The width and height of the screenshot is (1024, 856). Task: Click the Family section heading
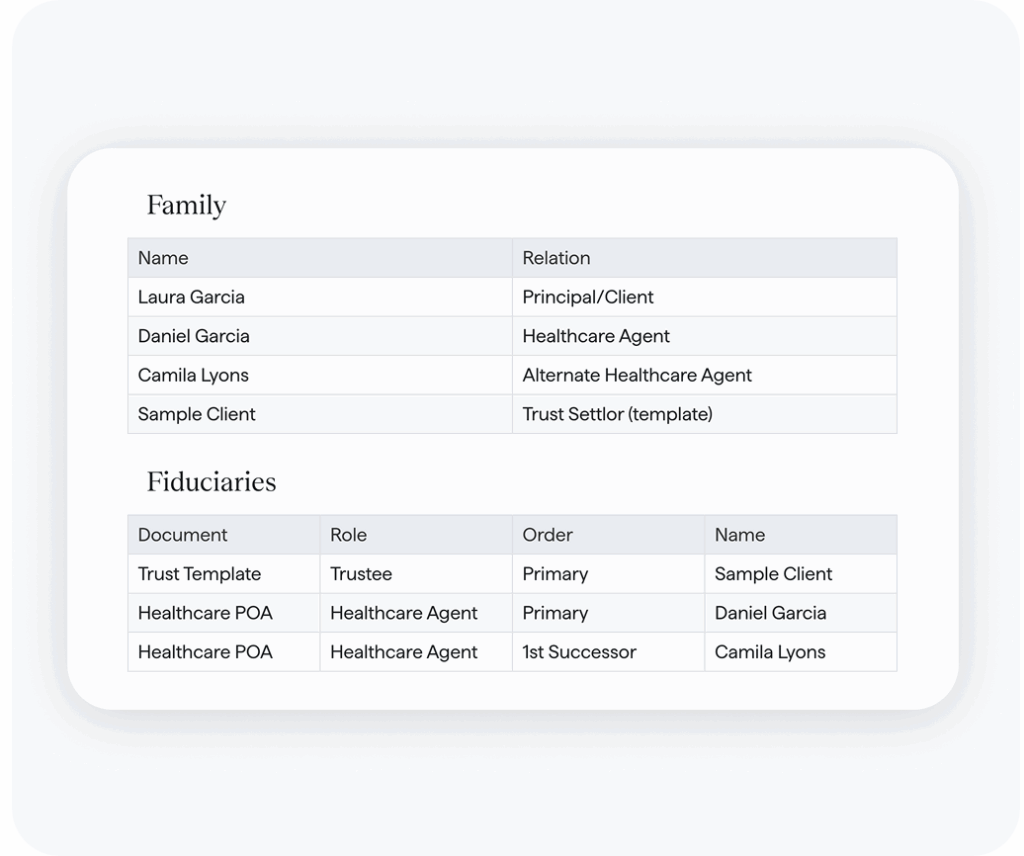(186, 206)
